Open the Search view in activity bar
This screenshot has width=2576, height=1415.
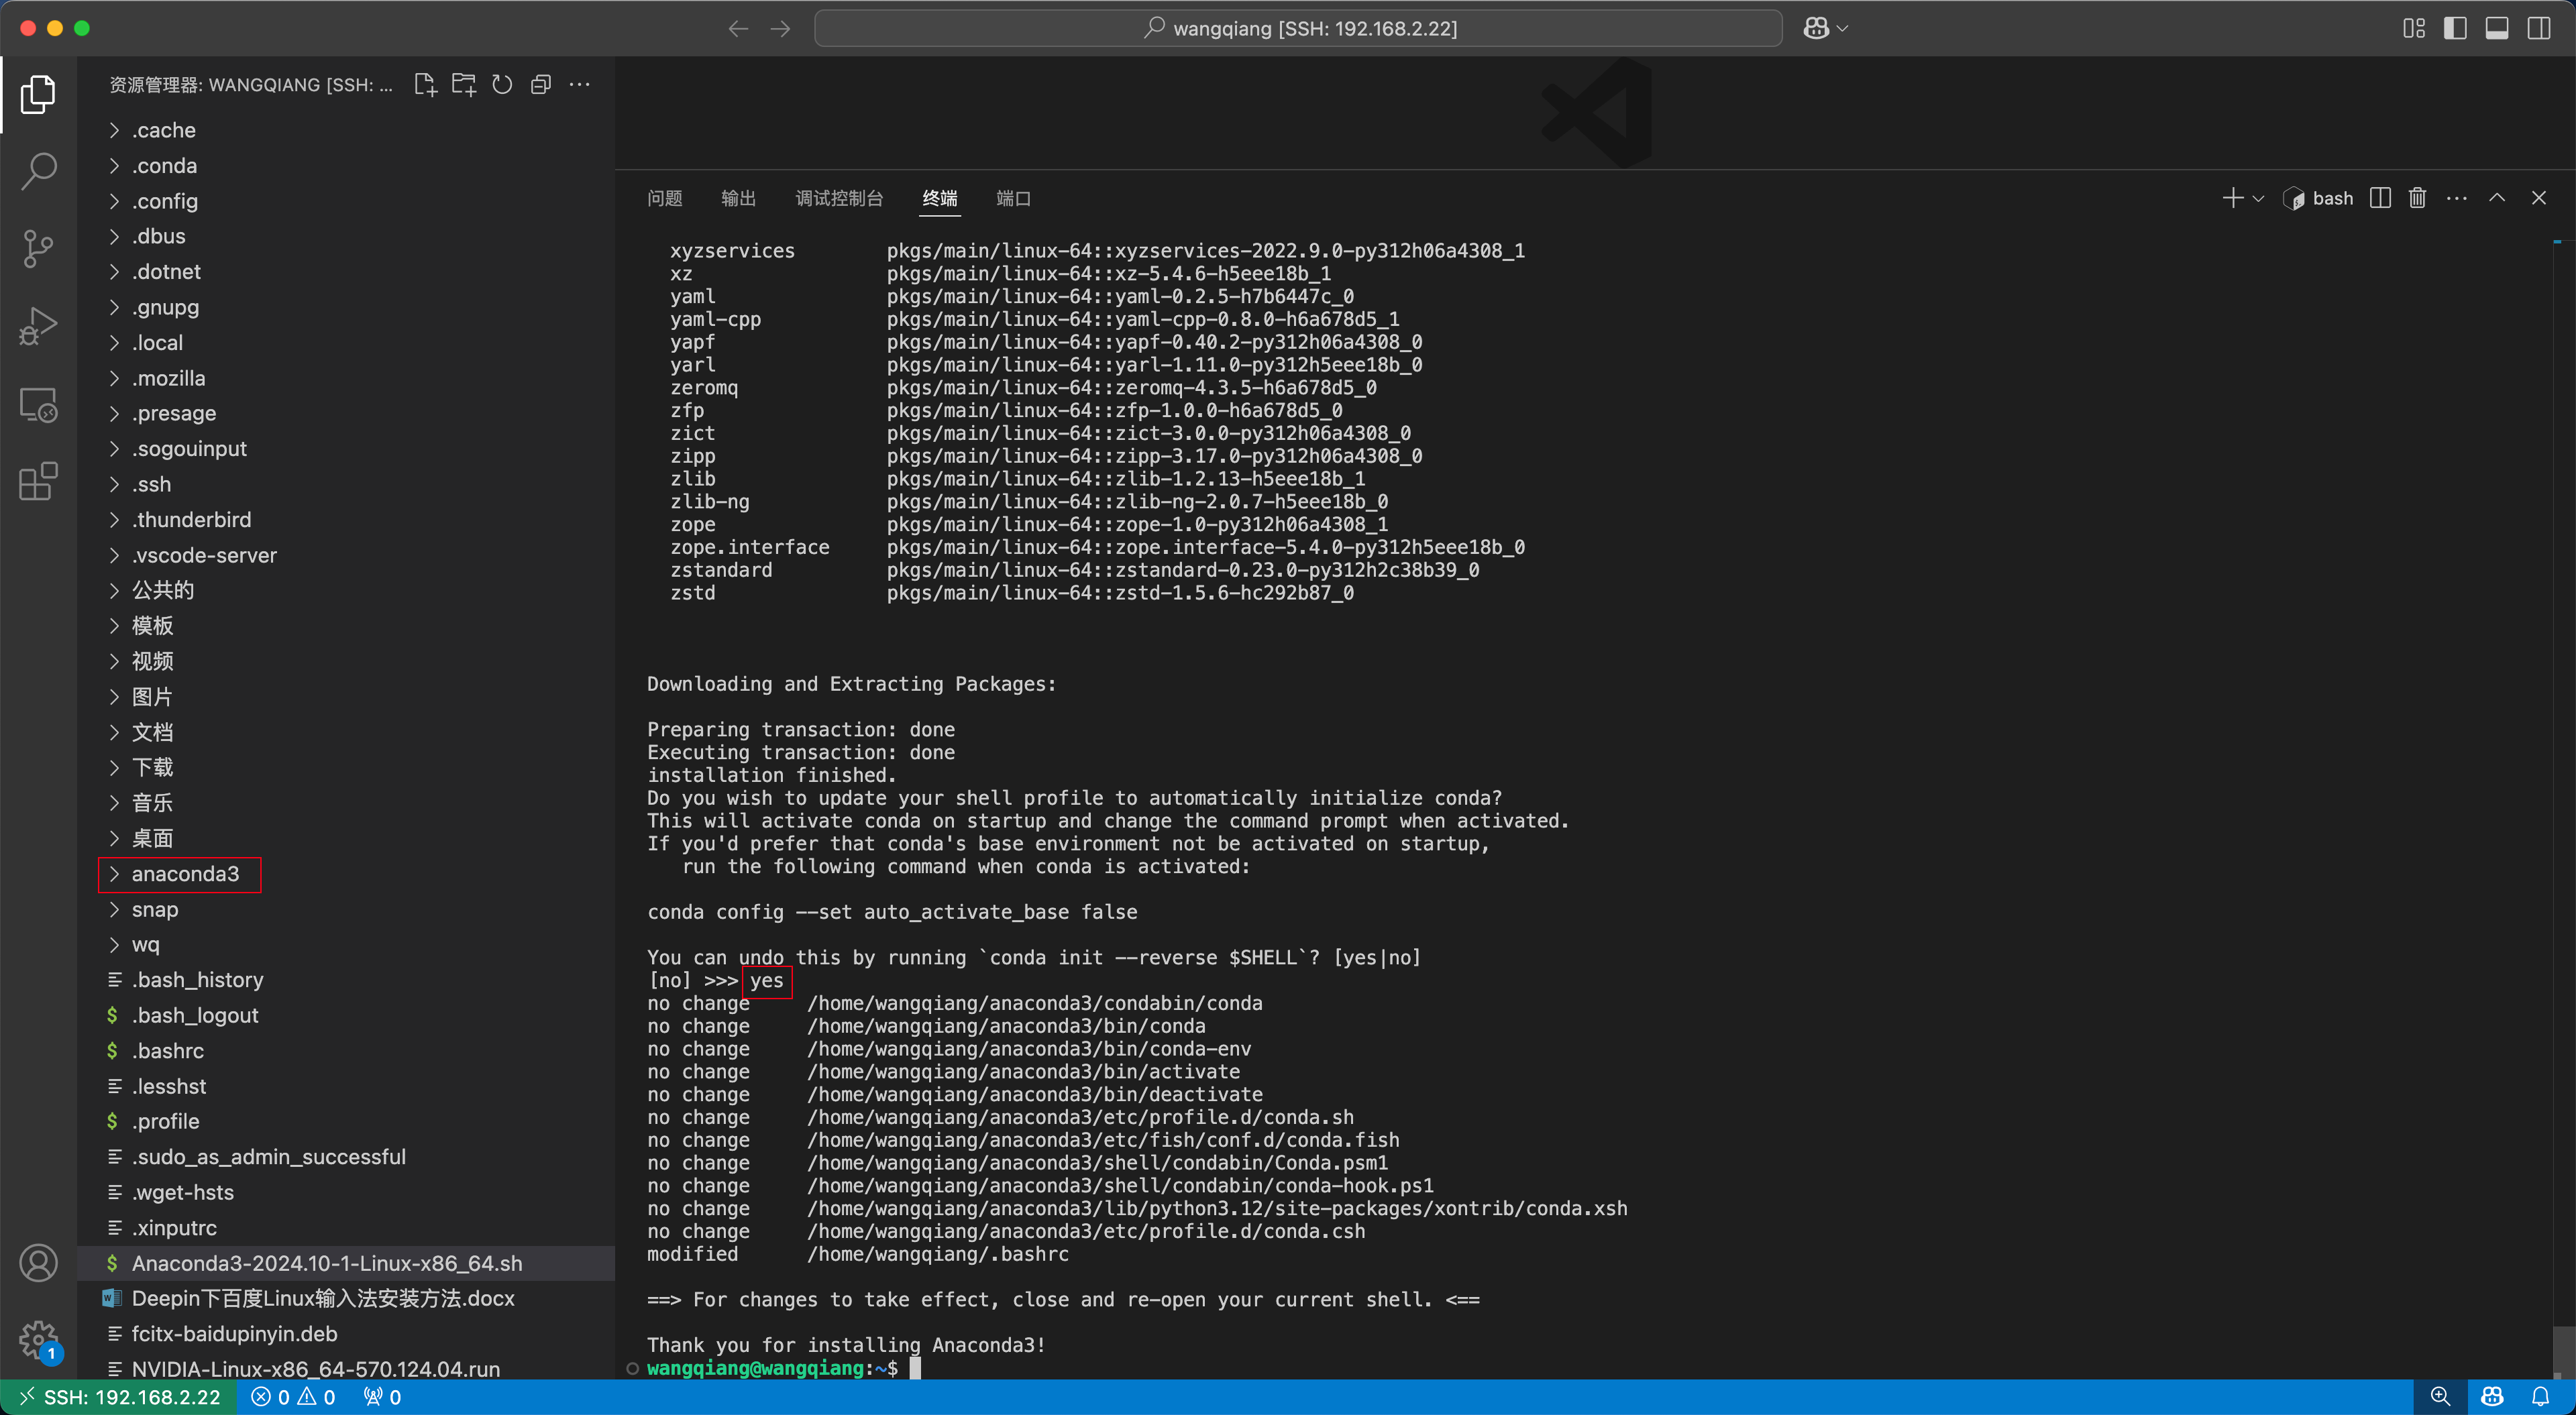(x=38, y=171)
